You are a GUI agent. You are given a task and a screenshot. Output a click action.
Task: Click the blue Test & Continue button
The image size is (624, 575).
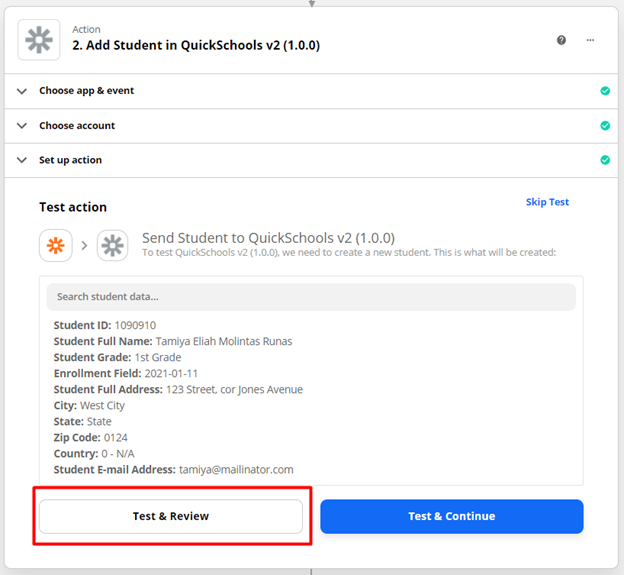click(x=452, y=516)
